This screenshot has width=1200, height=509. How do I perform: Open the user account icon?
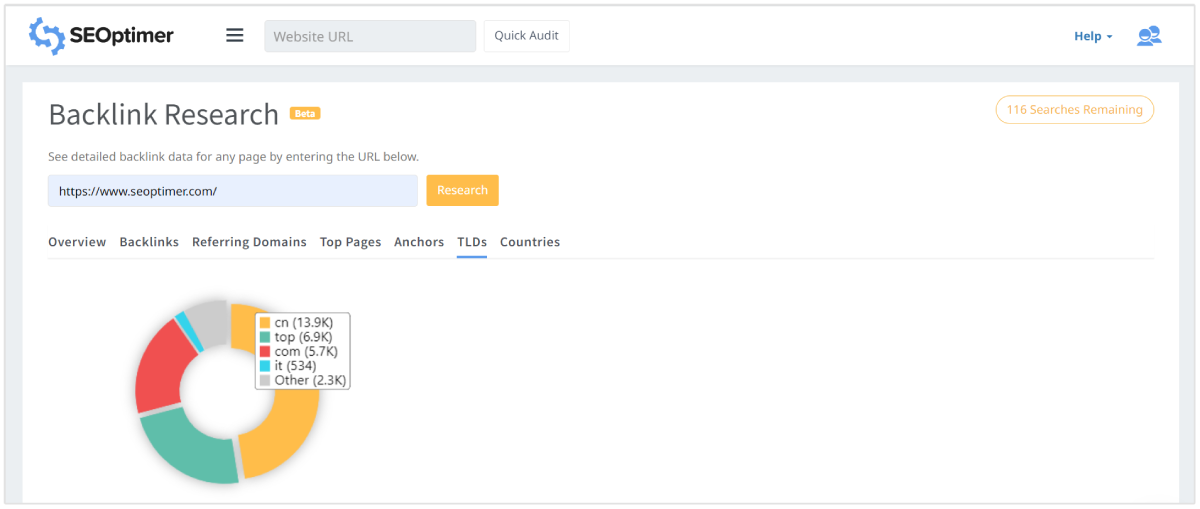click(1149, 36)
